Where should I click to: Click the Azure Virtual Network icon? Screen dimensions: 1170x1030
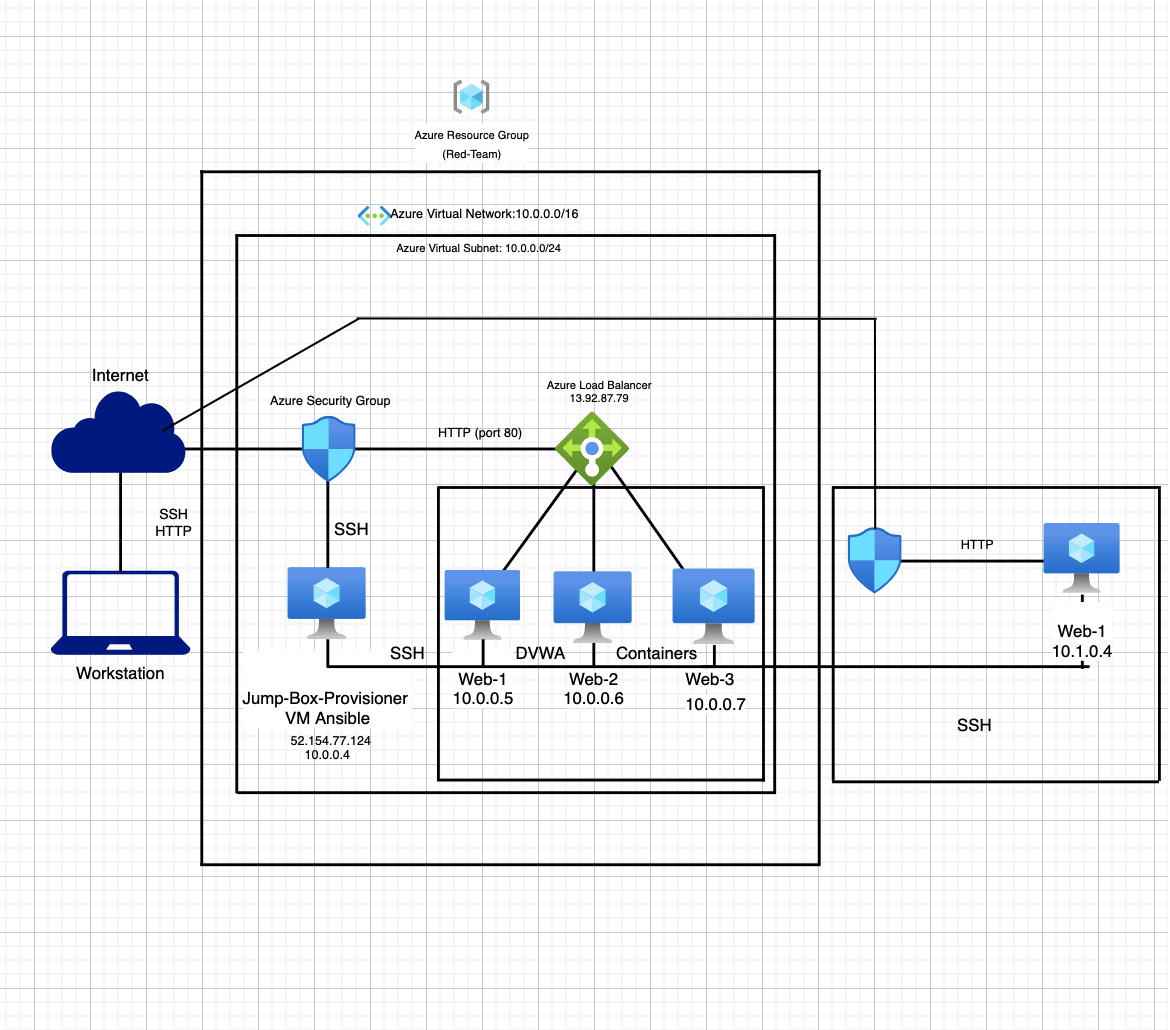pos(373,216)
